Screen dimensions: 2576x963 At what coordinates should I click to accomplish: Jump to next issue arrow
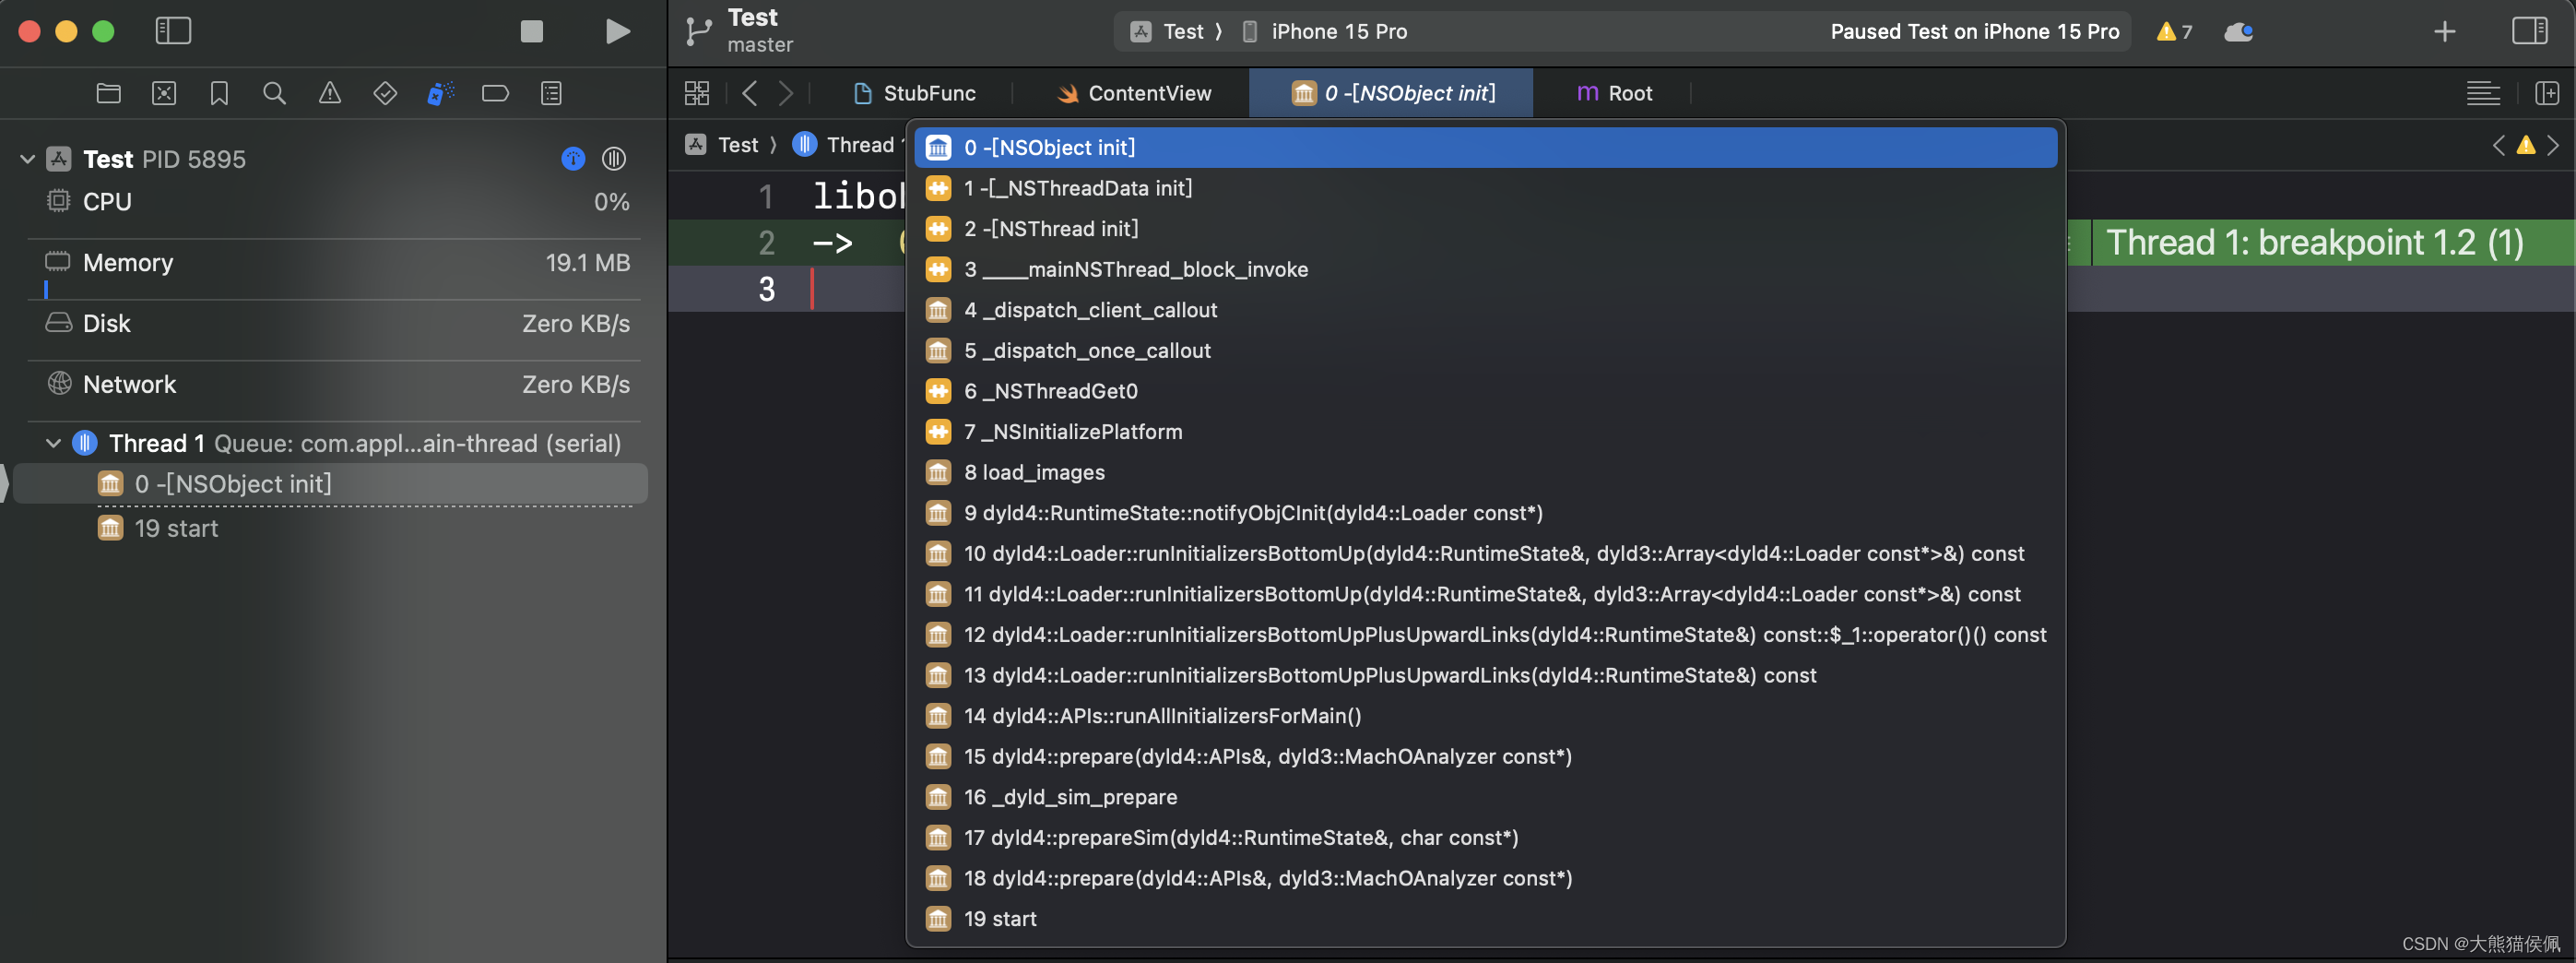pyautogui.click(x=2553, y=145)
